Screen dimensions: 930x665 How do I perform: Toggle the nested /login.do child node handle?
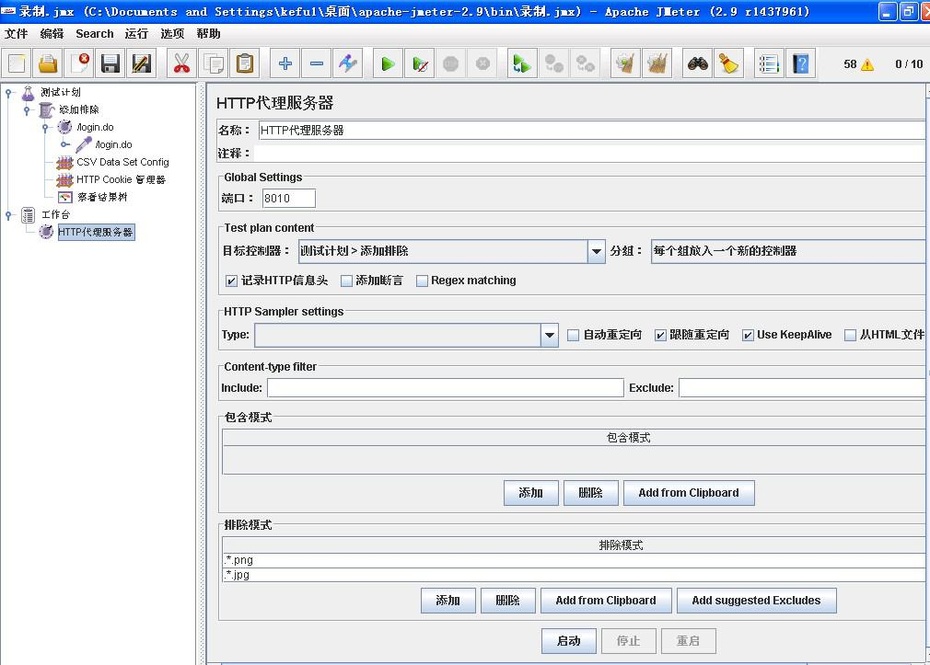[x=65, y=144]
